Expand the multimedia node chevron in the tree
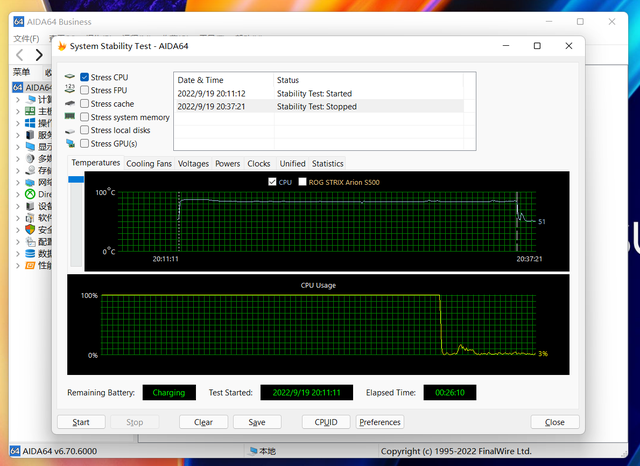This screenshot has width=640, height=466. pyautogui.click(x=18, y=159)
